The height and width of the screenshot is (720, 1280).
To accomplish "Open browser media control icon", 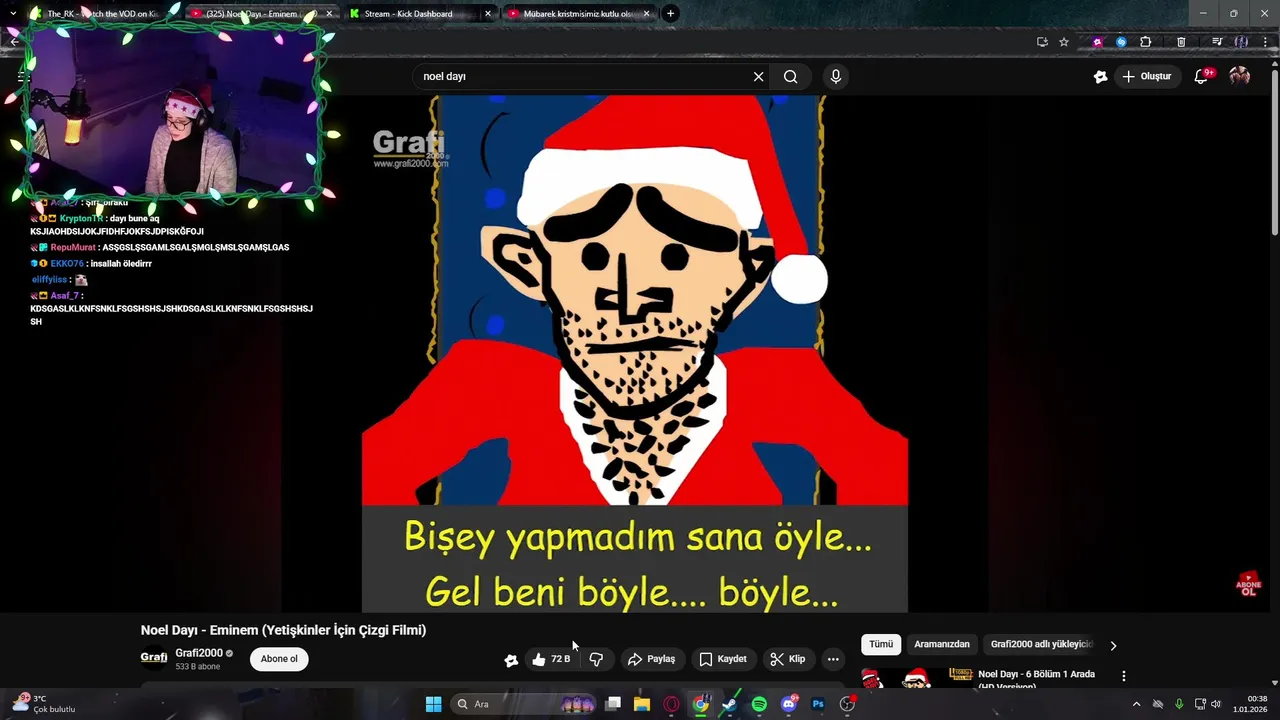I will point(1217,42).
